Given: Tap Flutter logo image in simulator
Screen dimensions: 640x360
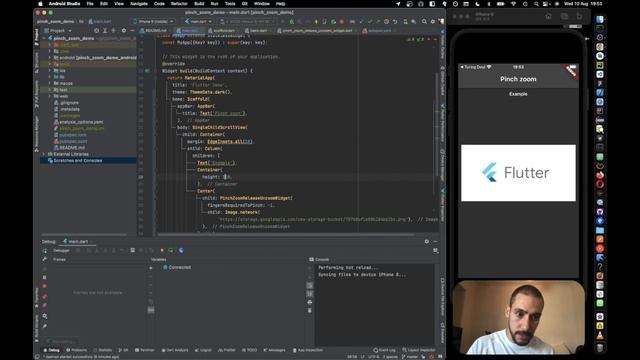Looking at the screenshot, I should (518, 173).
